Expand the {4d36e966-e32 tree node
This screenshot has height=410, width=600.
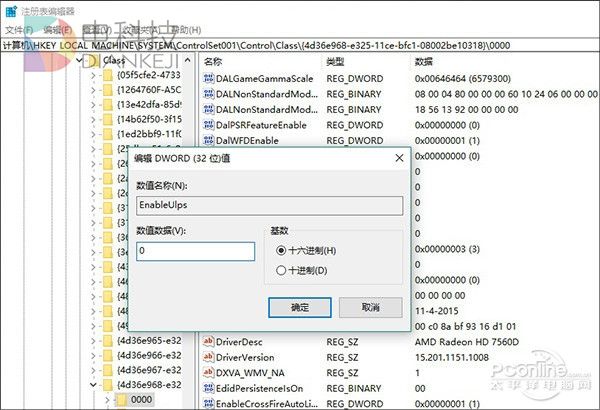(x=93, y=356)
